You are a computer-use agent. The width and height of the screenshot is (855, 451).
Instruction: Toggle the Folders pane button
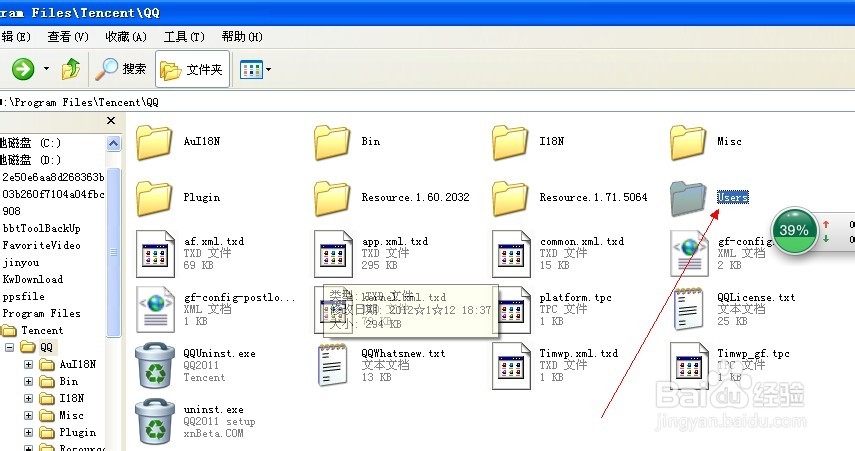click(x=192, y=69)
